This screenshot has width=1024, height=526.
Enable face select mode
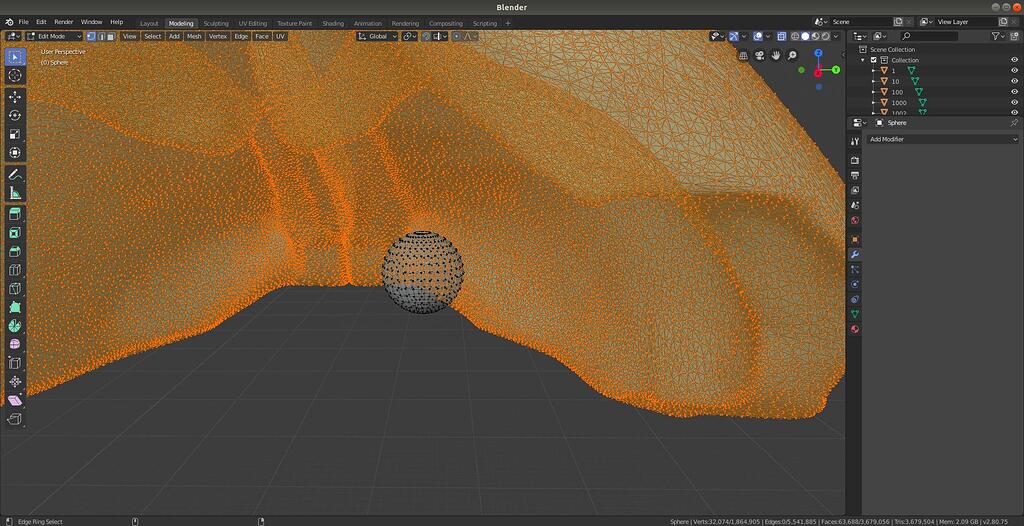click(111, 37)
